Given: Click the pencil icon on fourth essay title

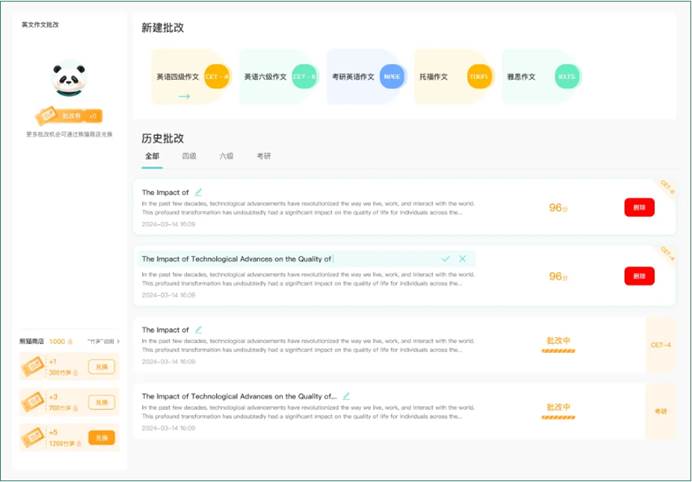Looking at the screenshot, I should coord(347,396).
